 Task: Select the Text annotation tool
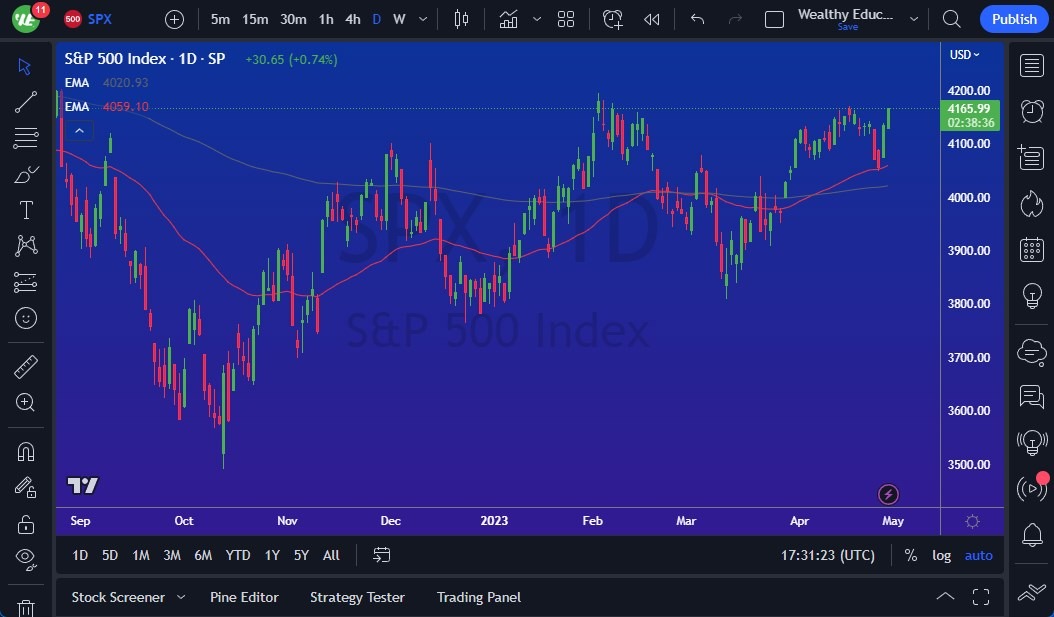(26, 210)
